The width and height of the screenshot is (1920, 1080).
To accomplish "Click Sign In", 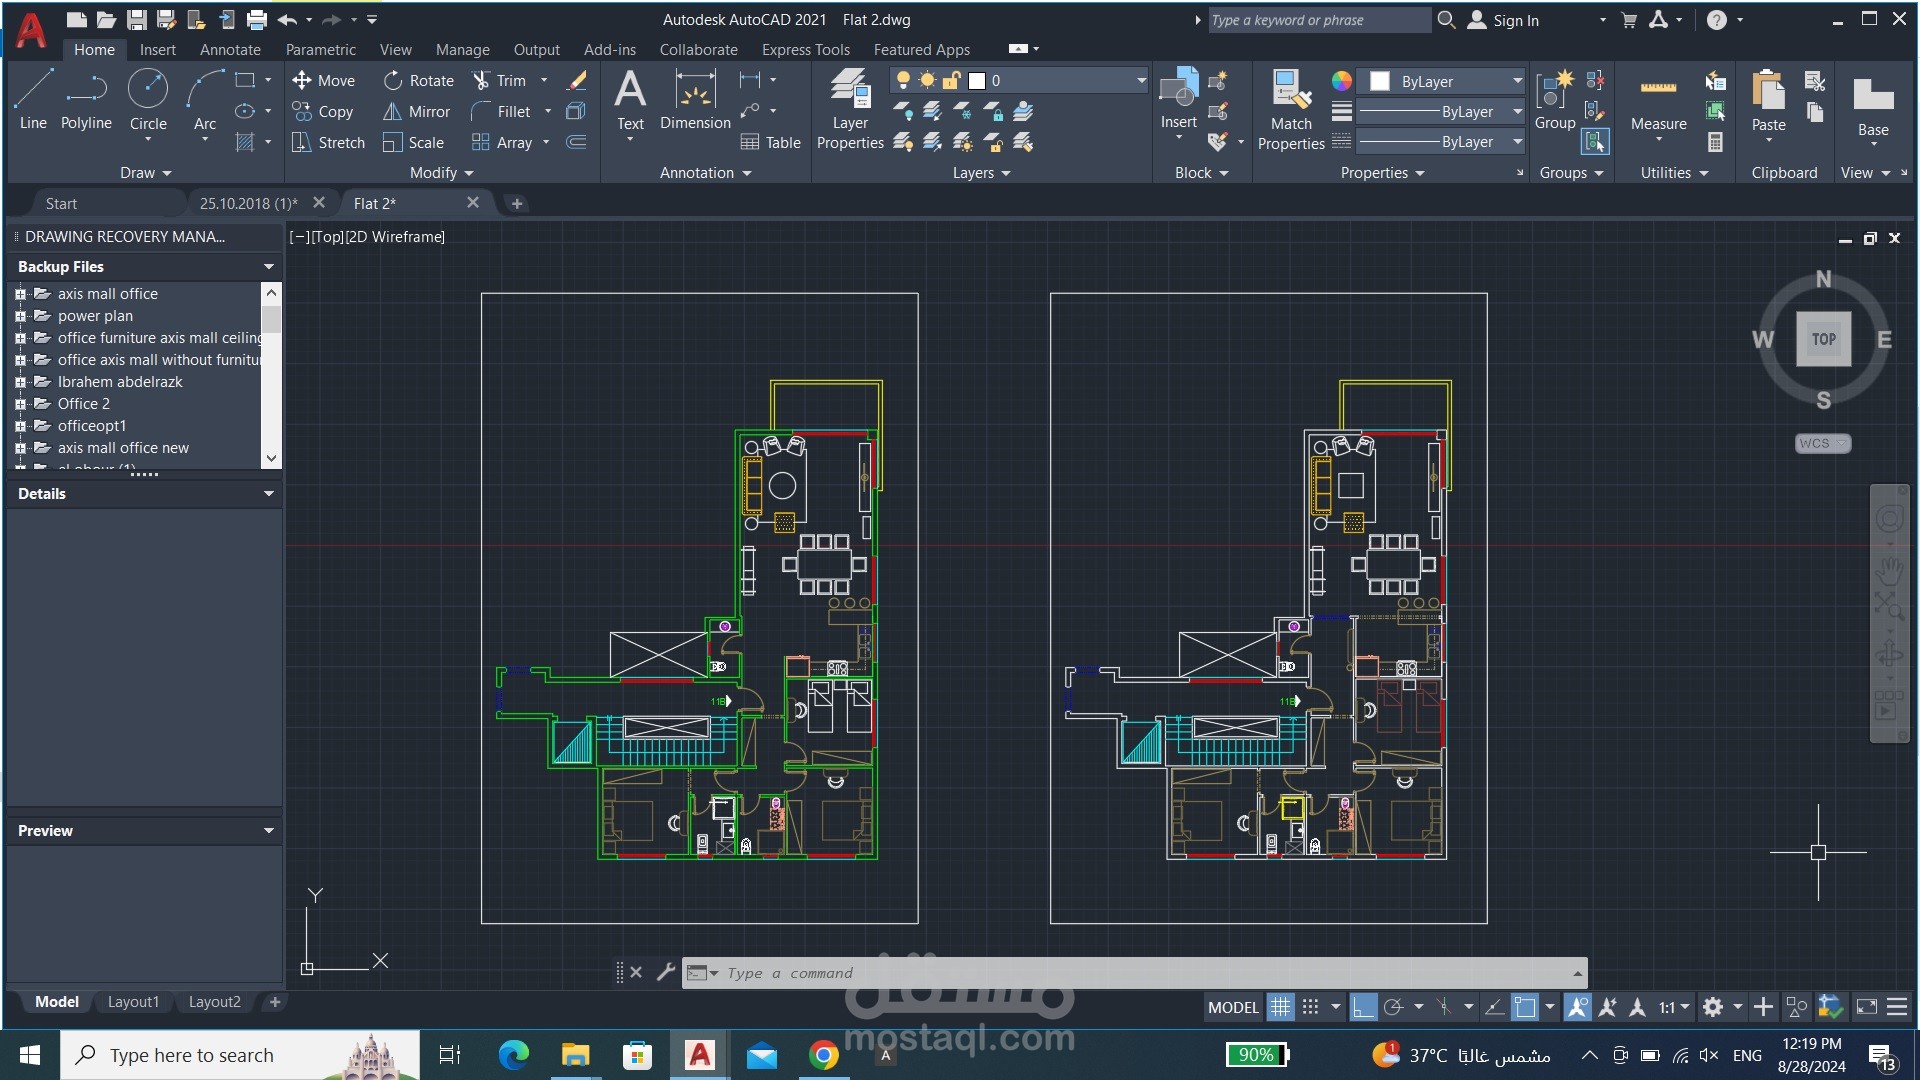I will 1504,20.
